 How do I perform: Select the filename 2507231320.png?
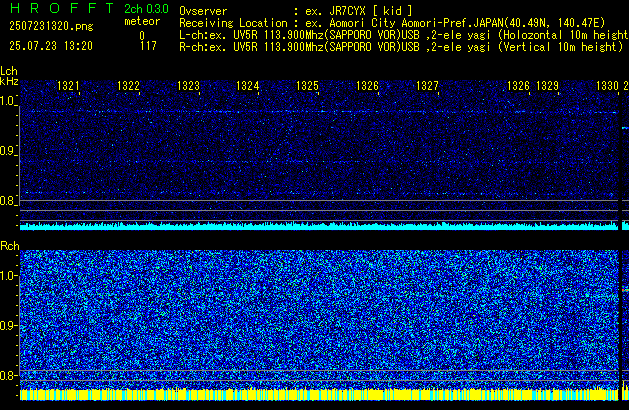51,26
